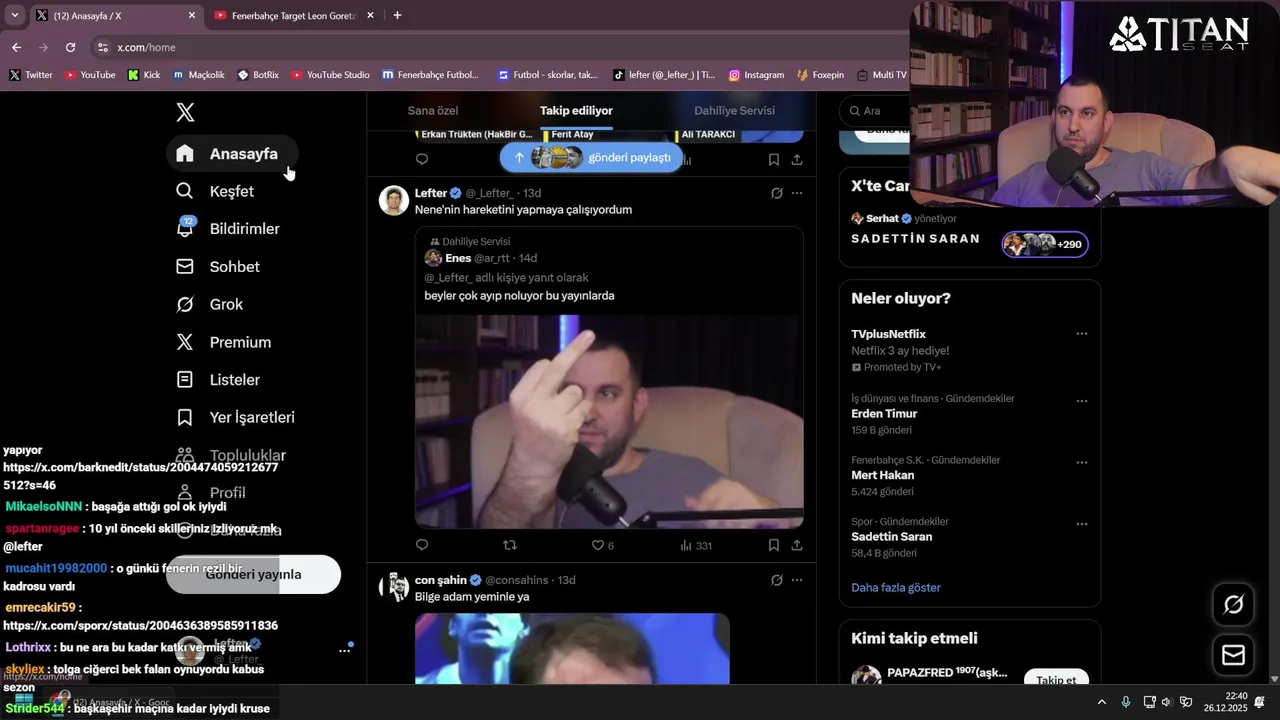Viewport: 1280px width, 720px height.
Task: Open Bildirimler notifications
Action: 228,229
